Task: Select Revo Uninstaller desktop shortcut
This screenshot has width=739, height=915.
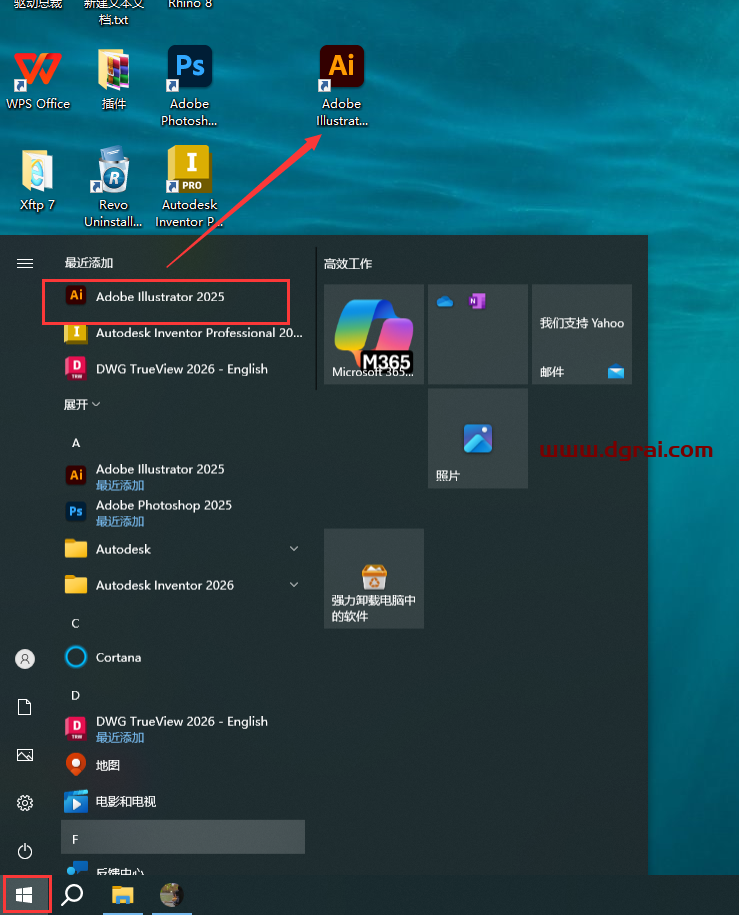Action: [x=113, y=187]
